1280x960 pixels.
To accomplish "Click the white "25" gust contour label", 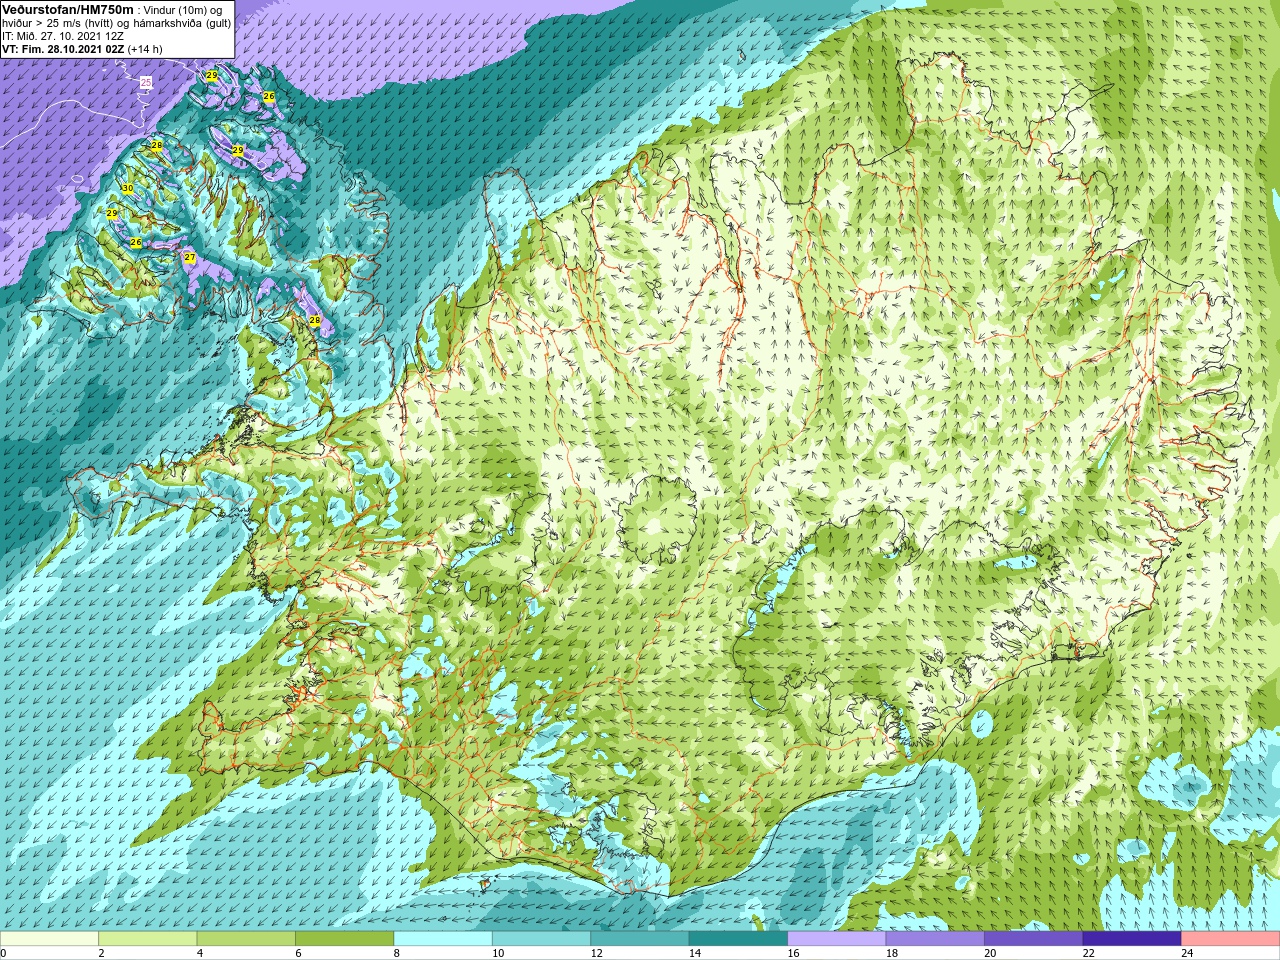I will coord(146,82).
